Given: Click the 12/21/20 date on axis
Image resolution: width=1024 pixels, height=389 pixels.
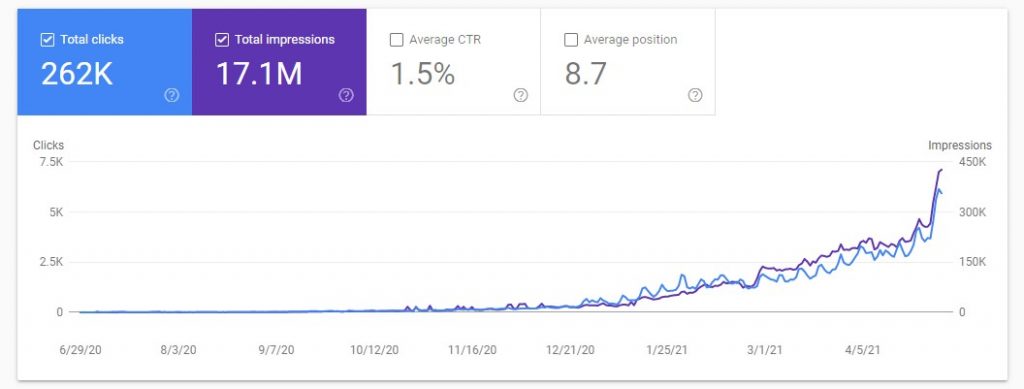Looking at the screenshot, I should (x=570, y=350).
